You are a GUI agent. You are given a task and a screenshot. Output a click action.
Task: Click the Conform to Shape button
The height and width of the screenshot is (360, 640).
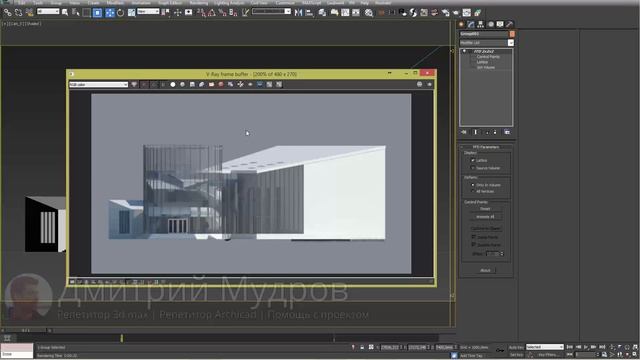coord(485,229)
